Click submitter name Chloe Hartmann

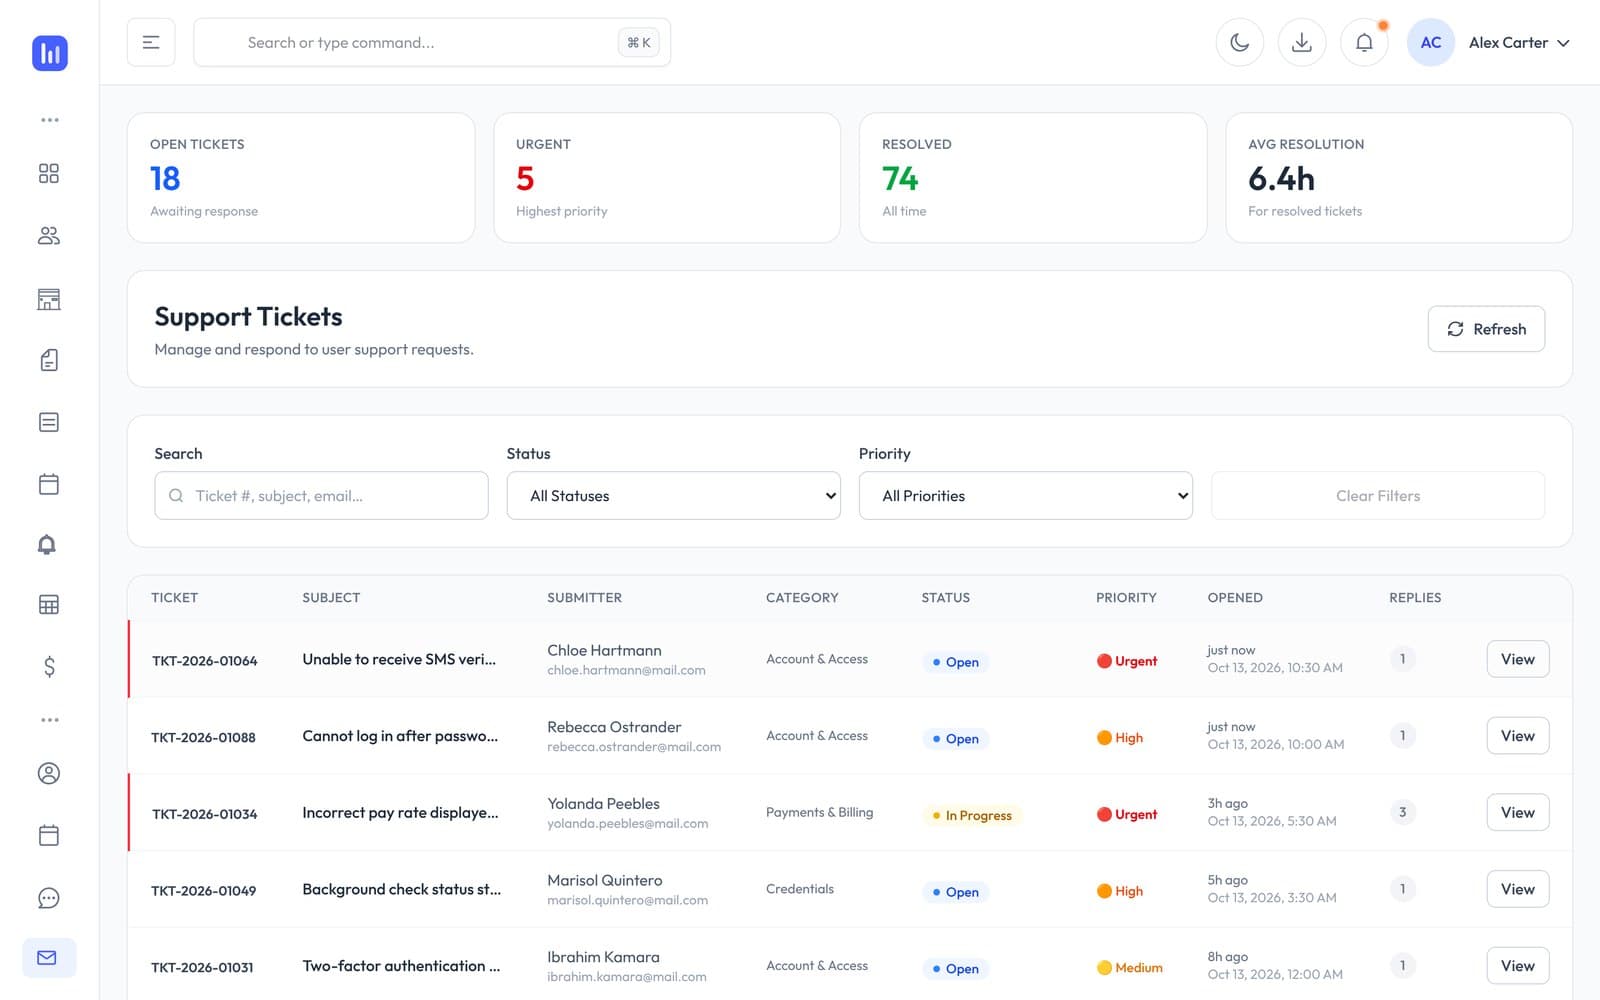click(604, 651)
